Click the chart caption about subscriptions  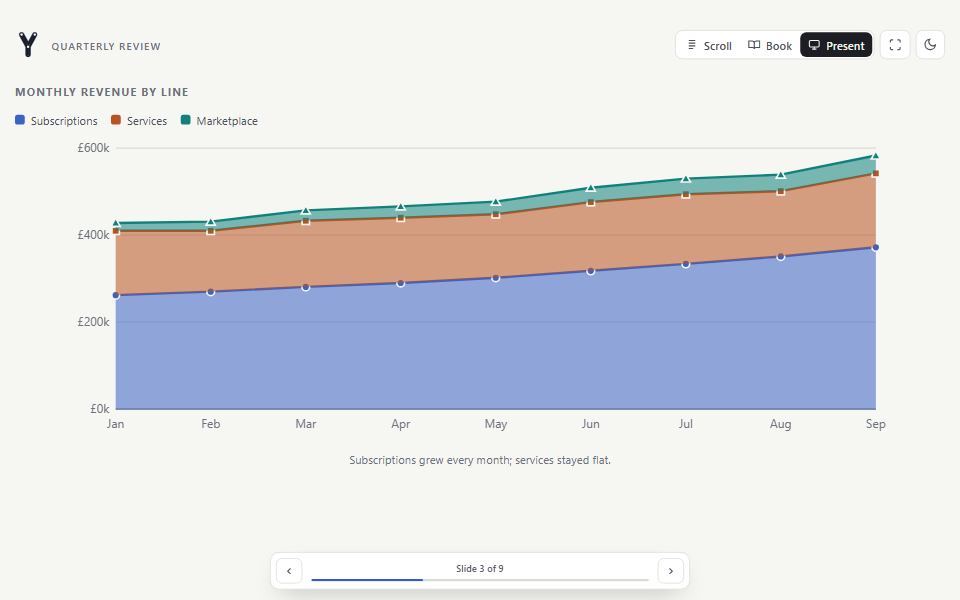pyautogui.click(x=480, y=460)
